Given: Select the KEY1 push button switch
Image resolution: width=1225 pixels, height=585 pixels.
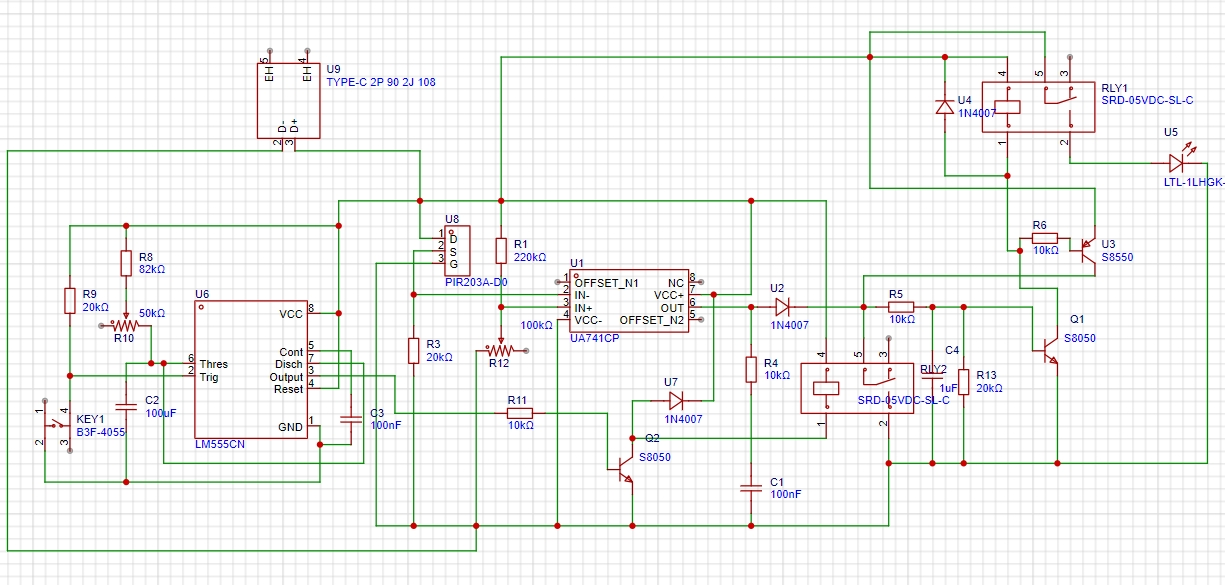Looking at the screenshot, I should click(55, 430).
